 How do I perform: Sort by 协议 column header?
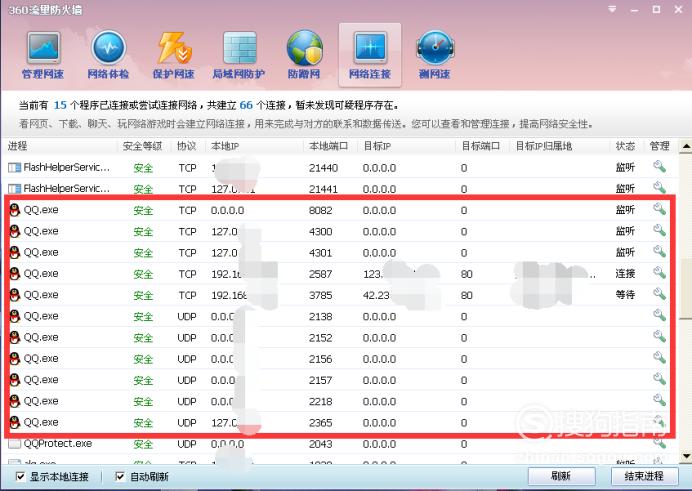coord(187,146)
